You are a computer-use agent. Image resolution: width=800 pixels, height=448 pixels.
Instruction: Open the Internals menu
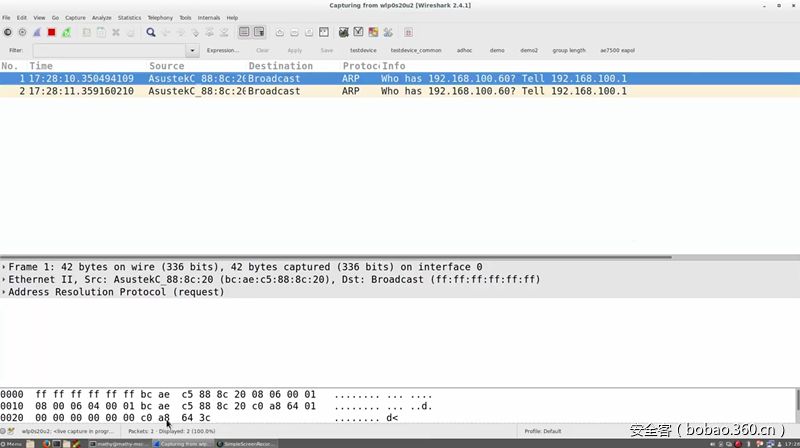209,17
